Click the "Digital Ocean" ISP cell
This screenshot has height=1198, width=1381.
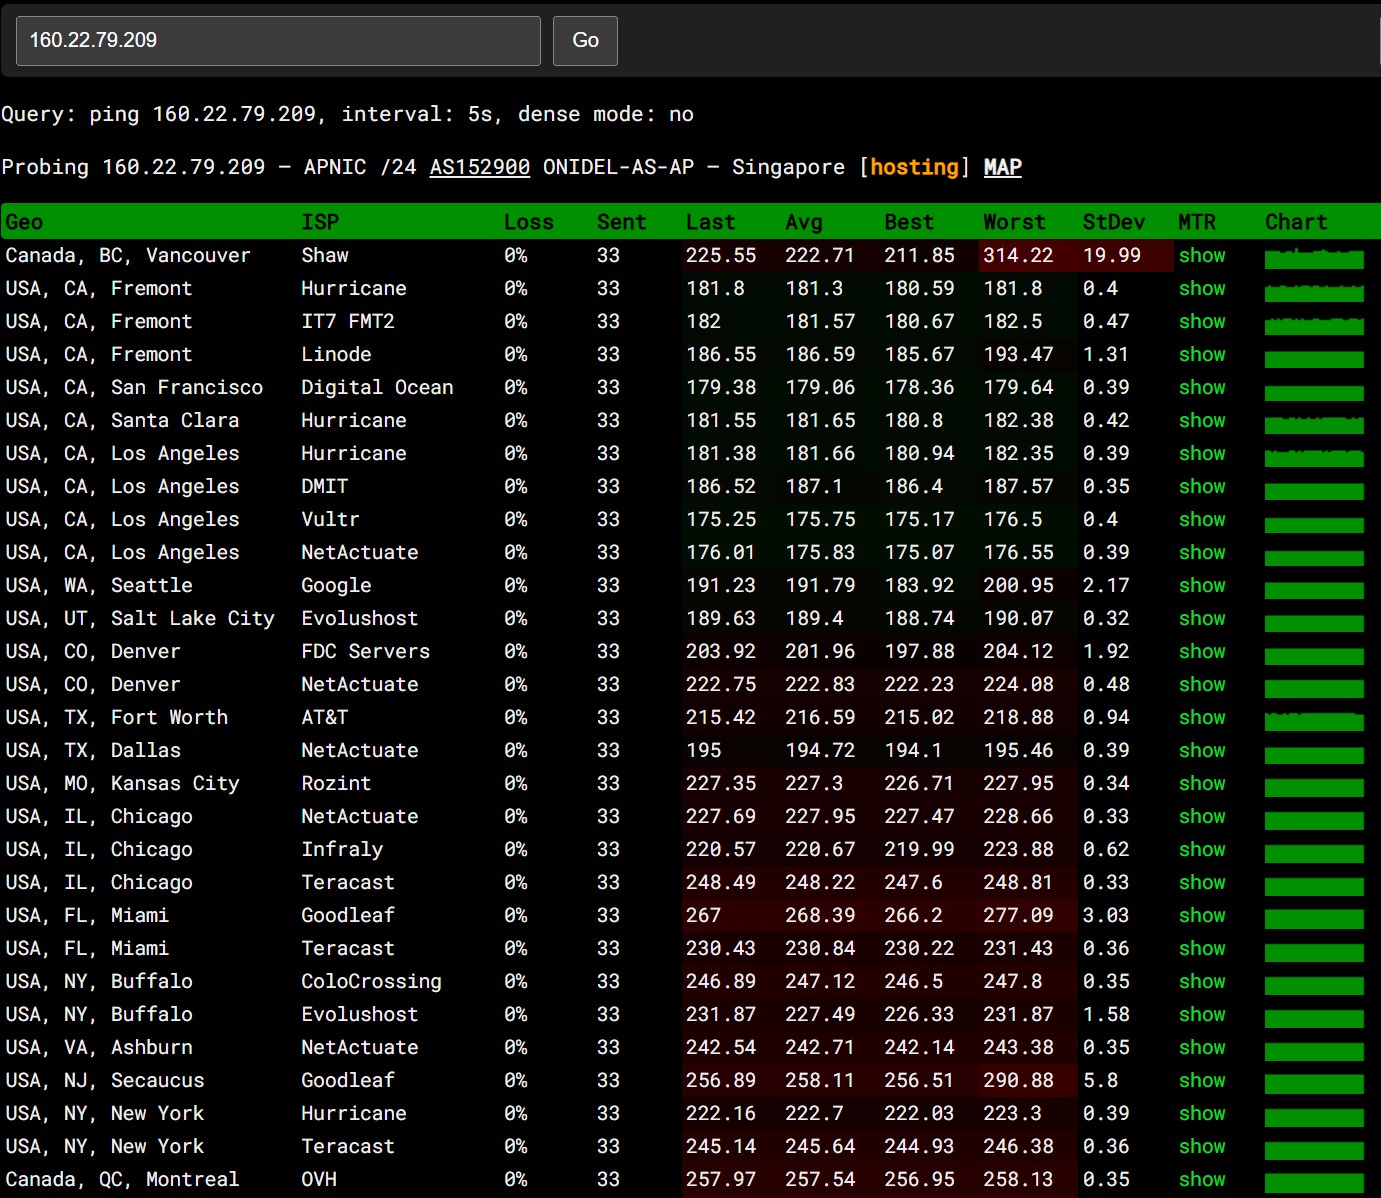tap(377, 387)
